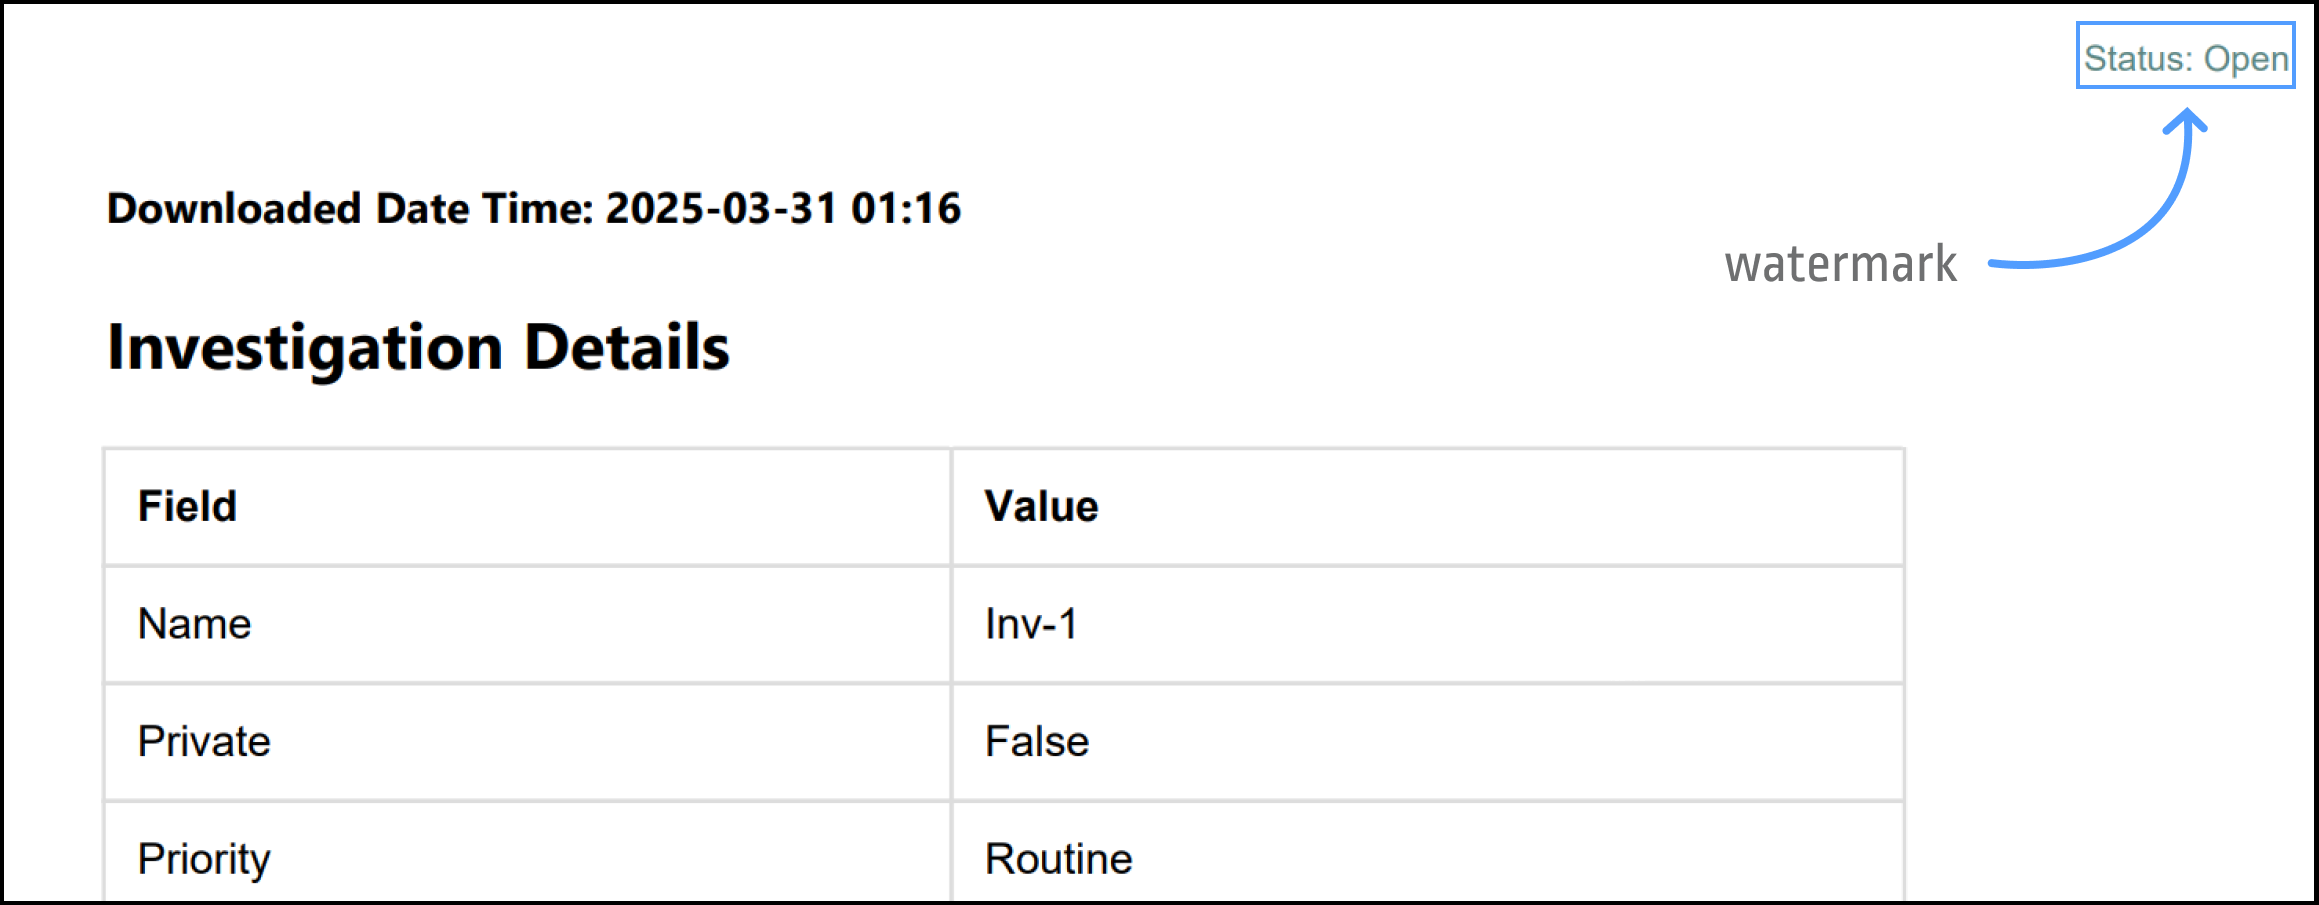Click the word "Details" in the heading
Image resolution: width=2319 pixels, height=905 pixels.
coord(627,348)
